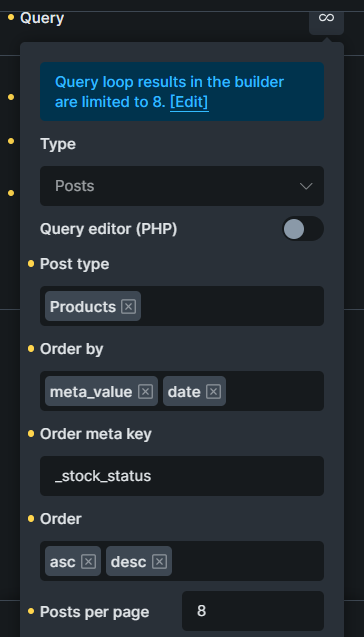Remove the date order by tag
This screenshot has height=637, width=364.
[x=213, y=392]
